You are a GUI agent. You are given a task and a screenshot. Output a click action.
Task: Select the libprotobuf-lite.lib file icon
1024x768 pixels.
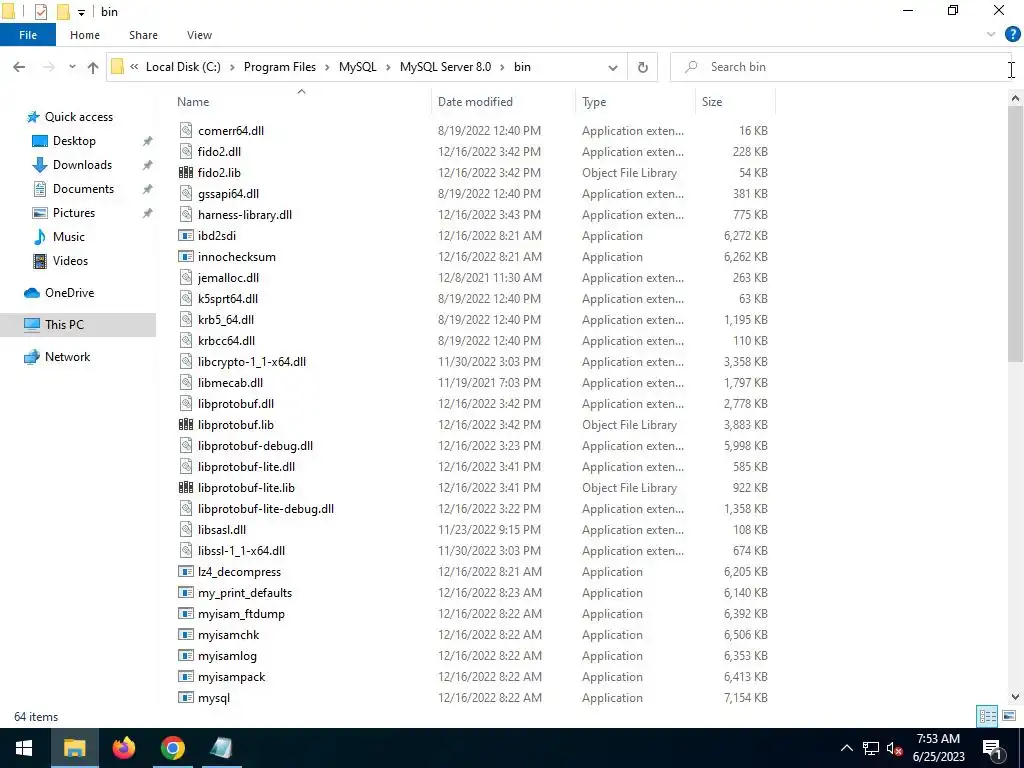tap(186, 488)
